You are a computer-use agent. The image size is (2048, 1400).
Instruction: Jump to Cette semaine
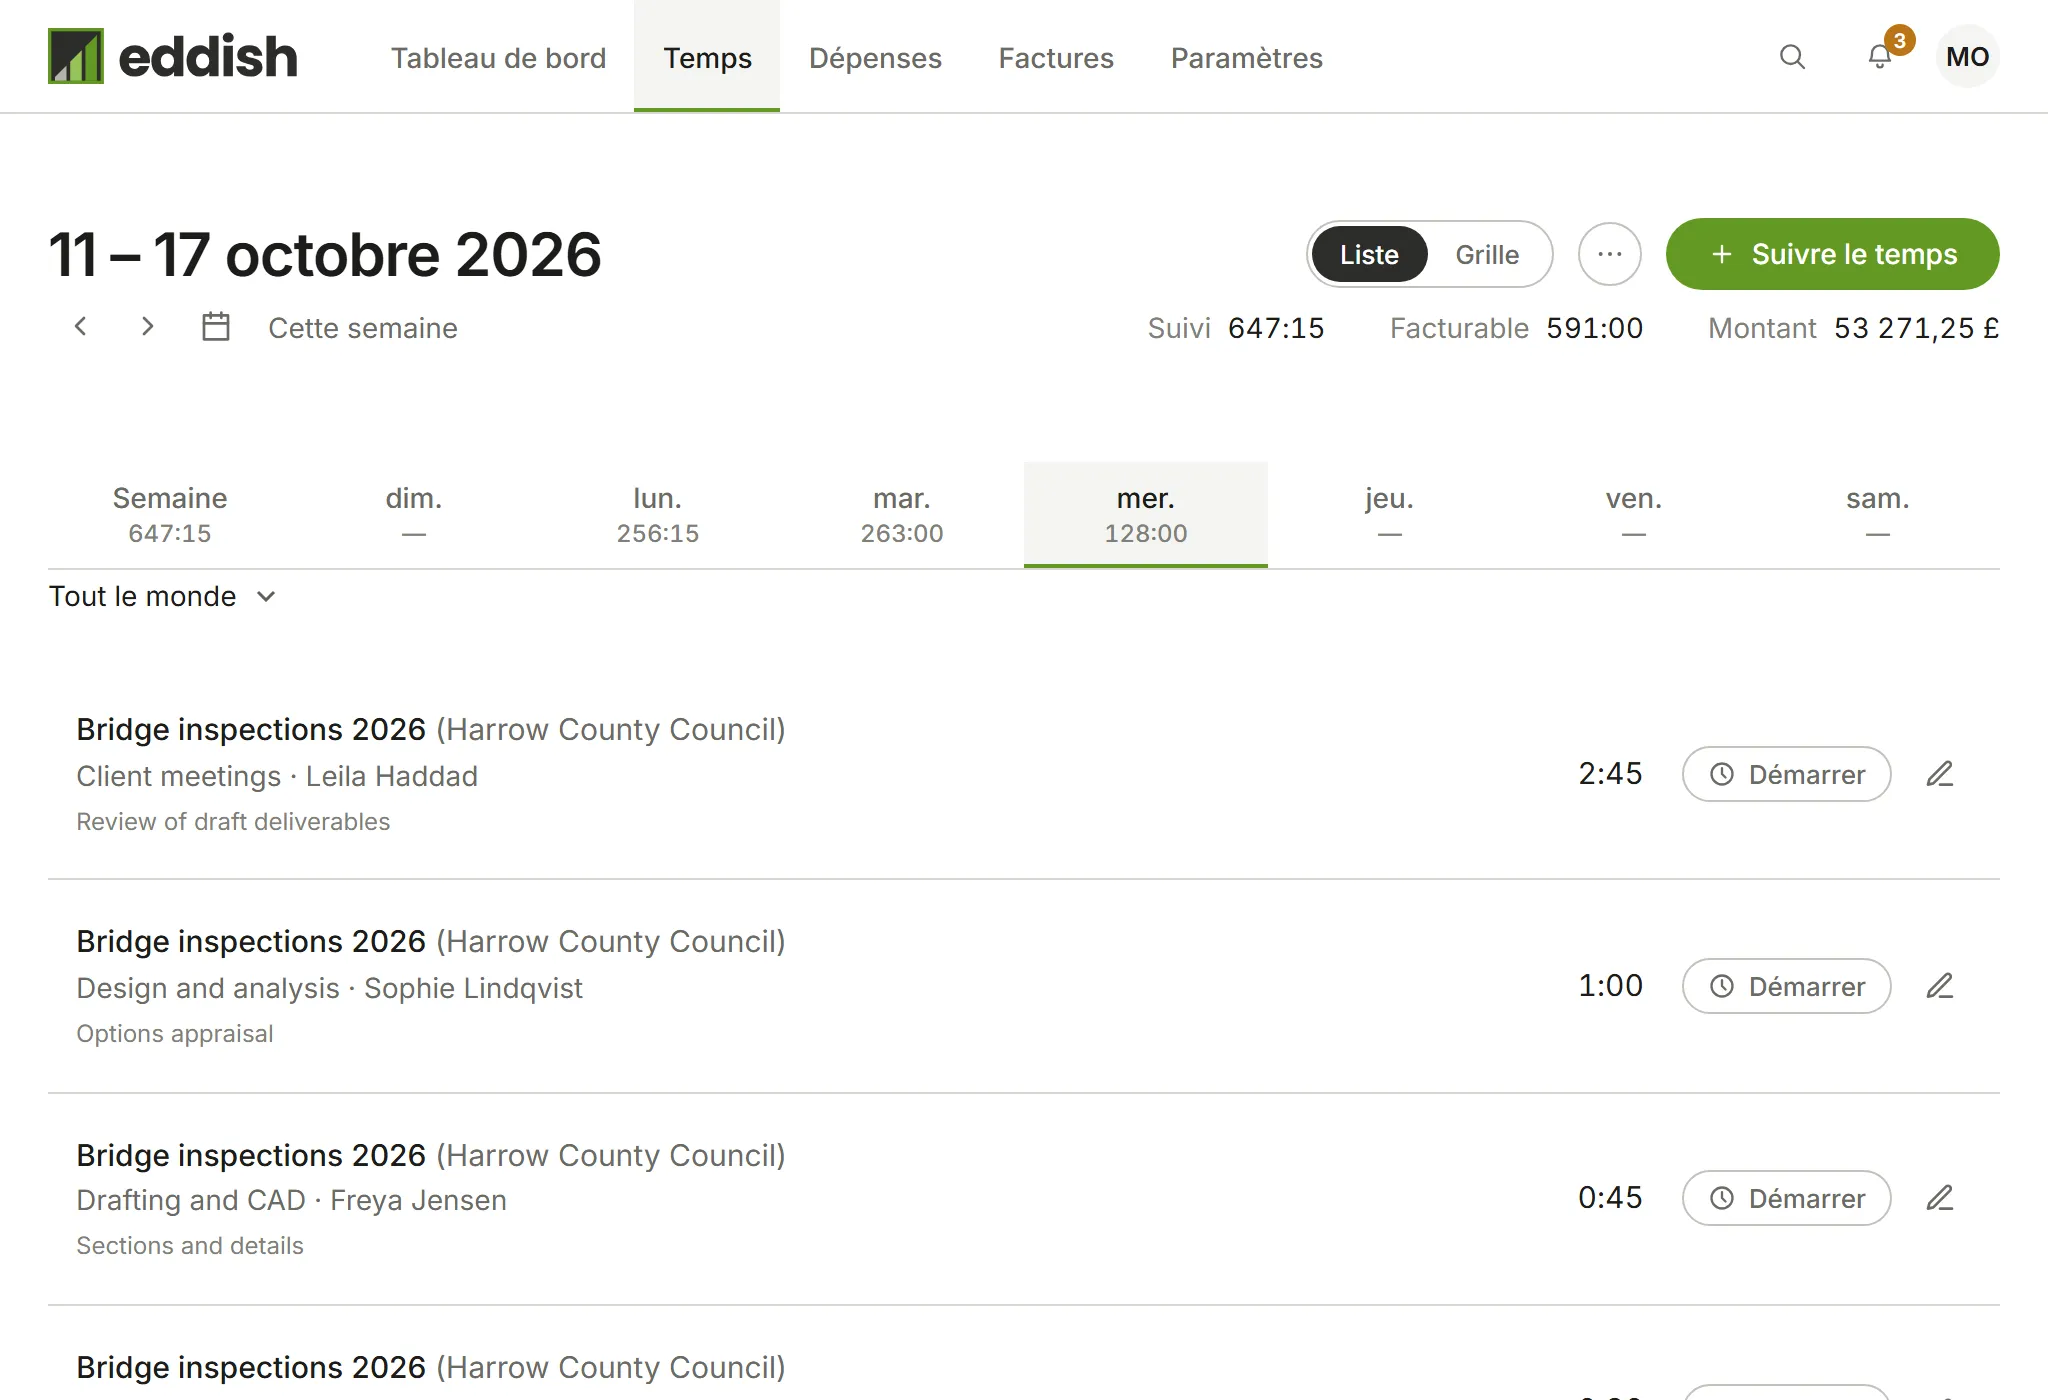[x=362, y=328]
